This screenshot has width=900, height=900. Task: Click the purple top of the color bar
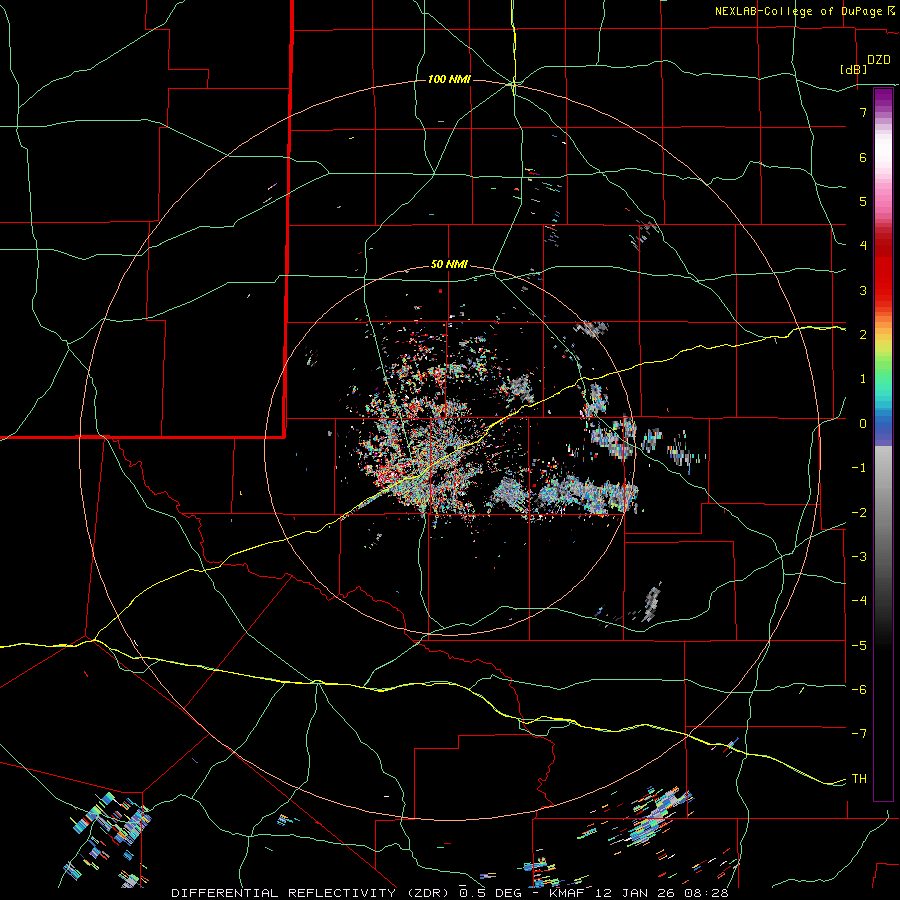pos(883,98)
